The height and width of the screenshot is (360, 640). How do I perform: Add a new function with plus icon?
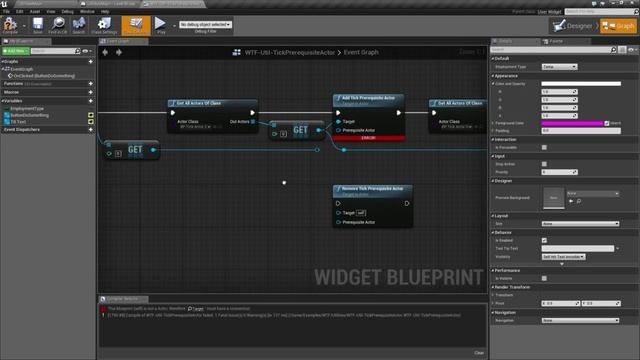[x=91, y=84]
